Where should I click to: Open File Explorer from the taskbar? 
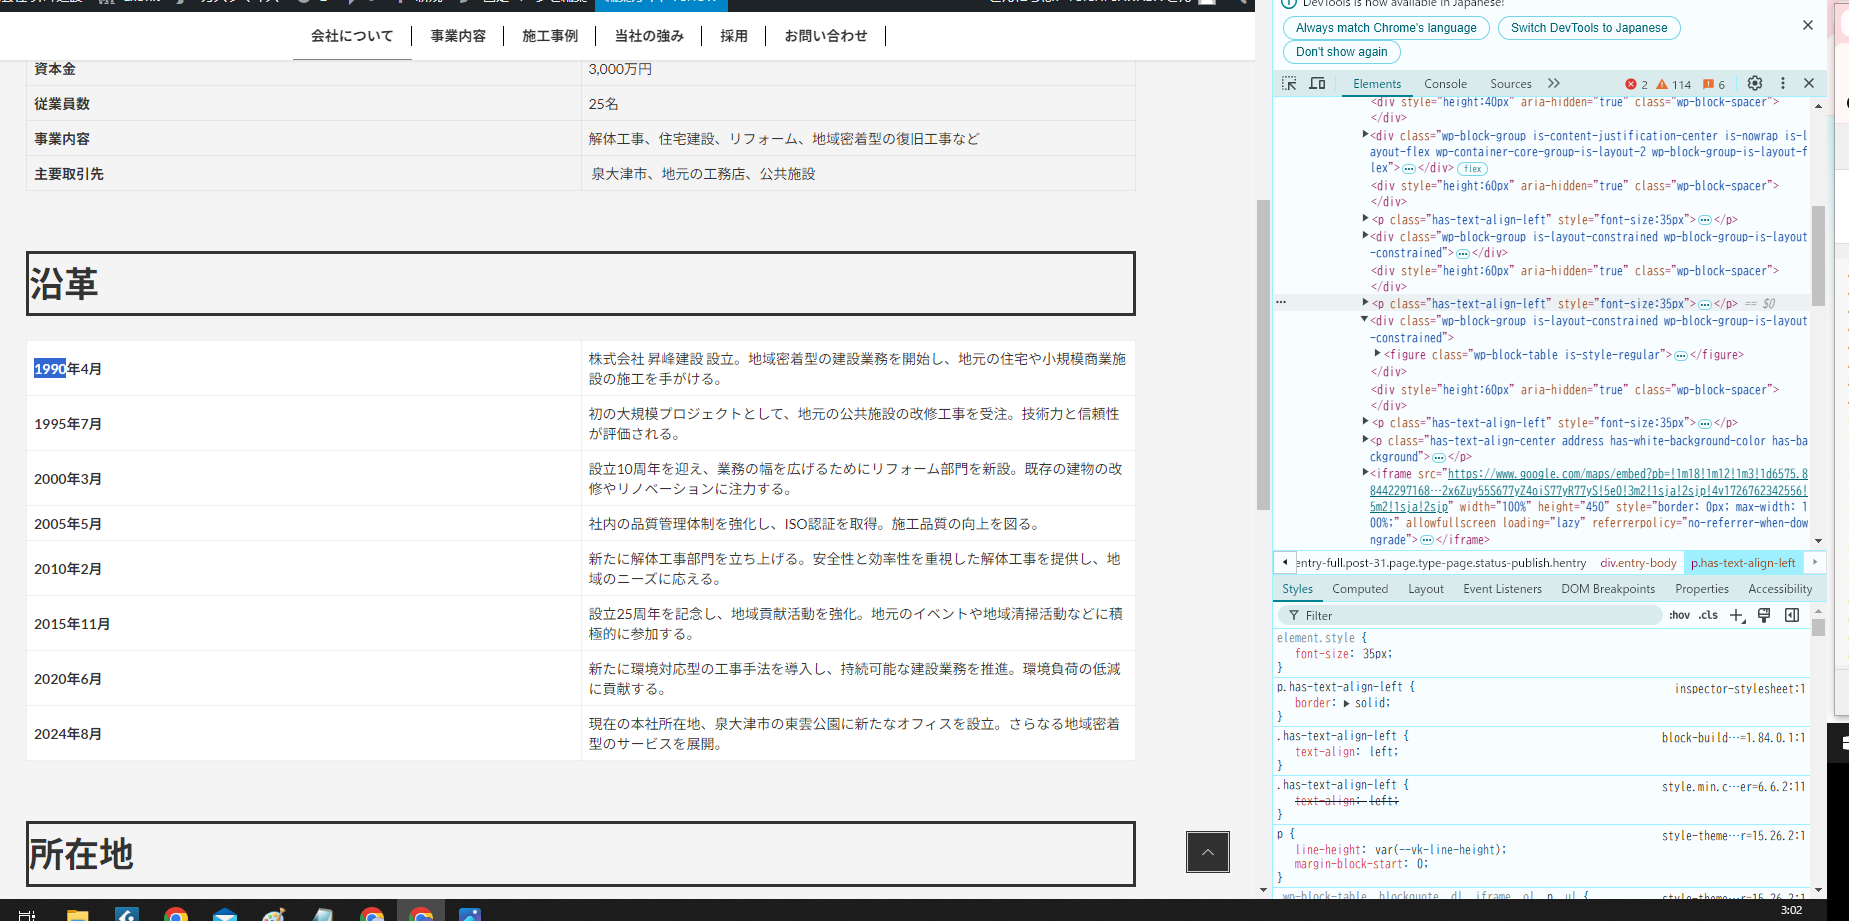pyautogui.click(x=78, y=913)
